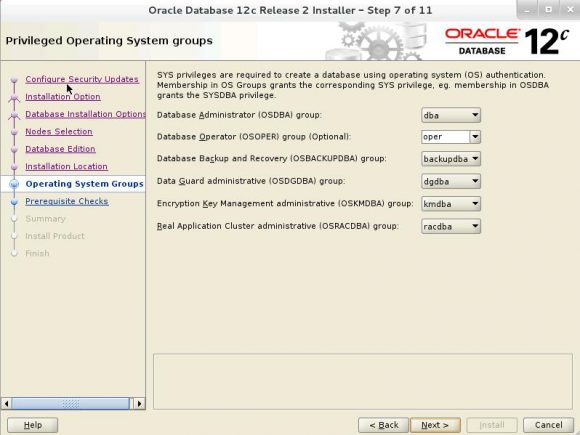580x435 pixels.
Task: Proceed with the Next button
Action: click(x=435, y=425)
